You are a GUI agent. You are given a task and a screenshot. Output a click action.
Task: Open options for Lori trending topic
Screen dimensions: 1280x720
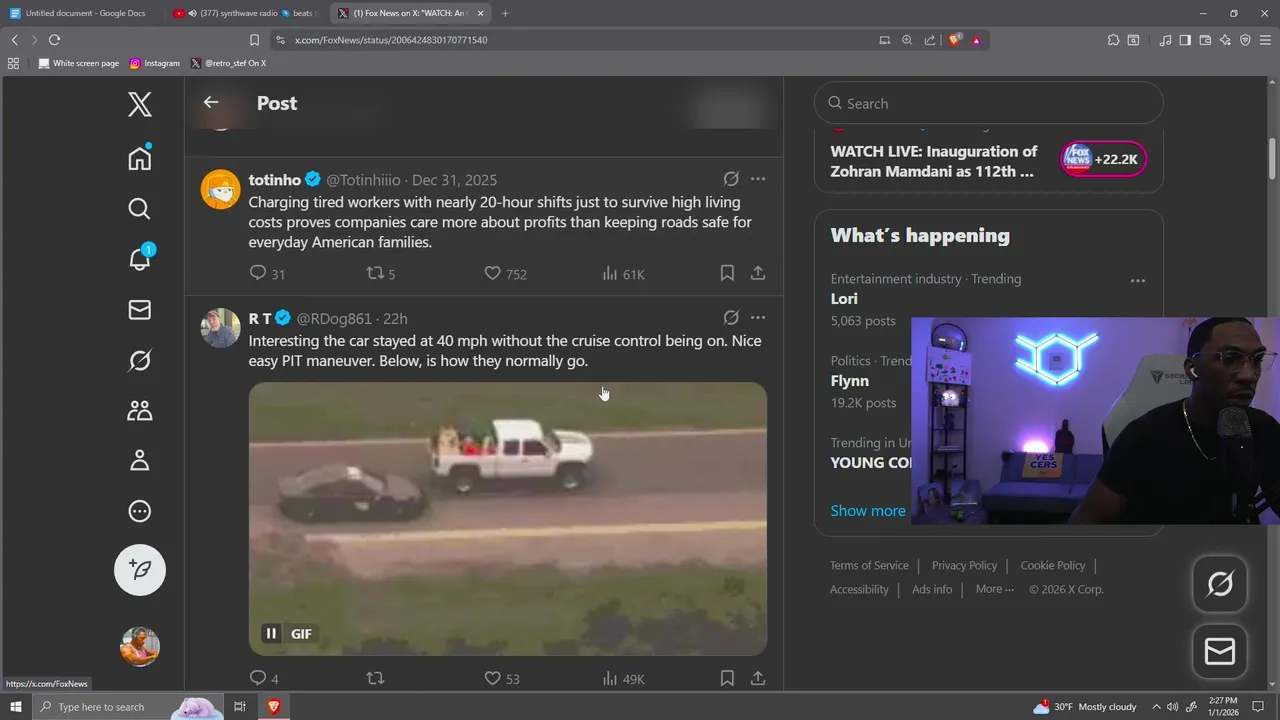[1138, 281]
